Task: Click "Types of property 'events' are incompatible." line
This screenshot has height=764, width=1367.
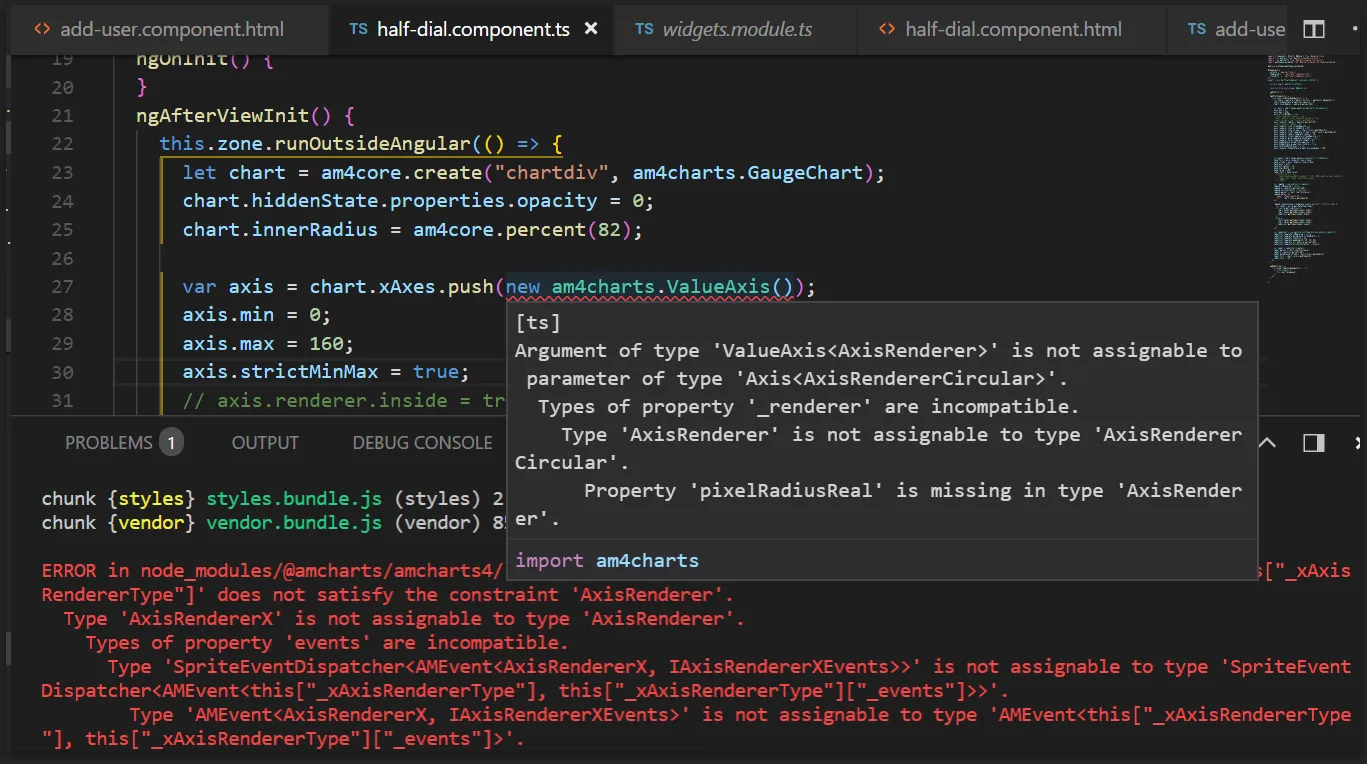Action: (327, 642)
